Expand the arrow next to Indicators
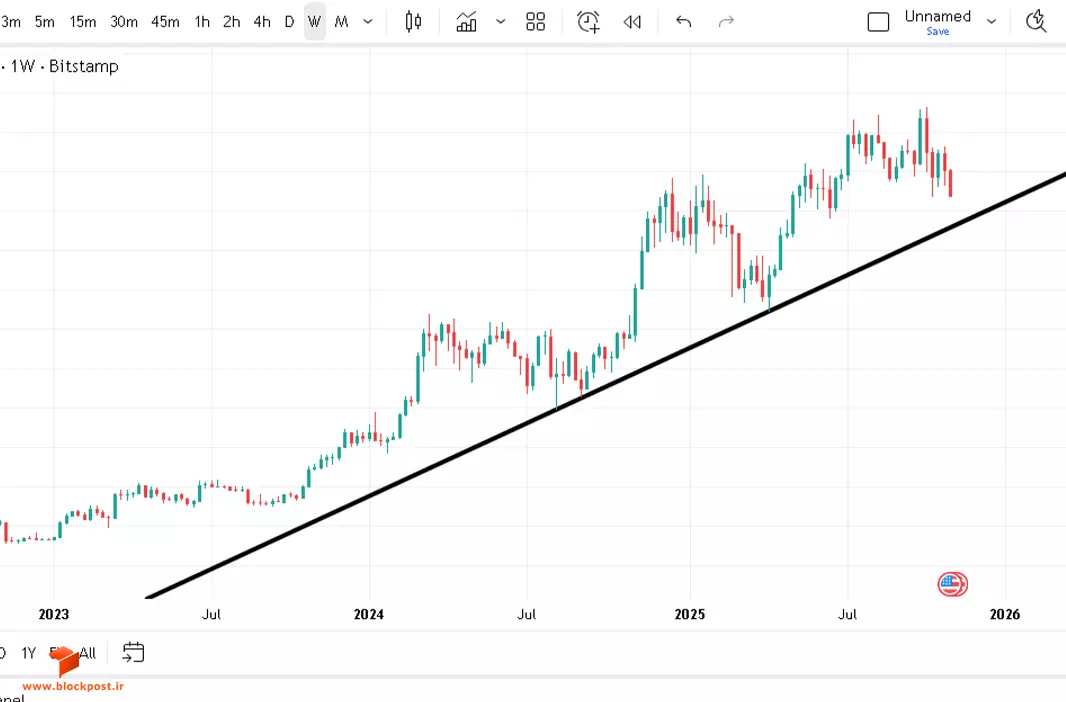The height and width of the screenshot is (702, 1066). [x=500, y=22]
